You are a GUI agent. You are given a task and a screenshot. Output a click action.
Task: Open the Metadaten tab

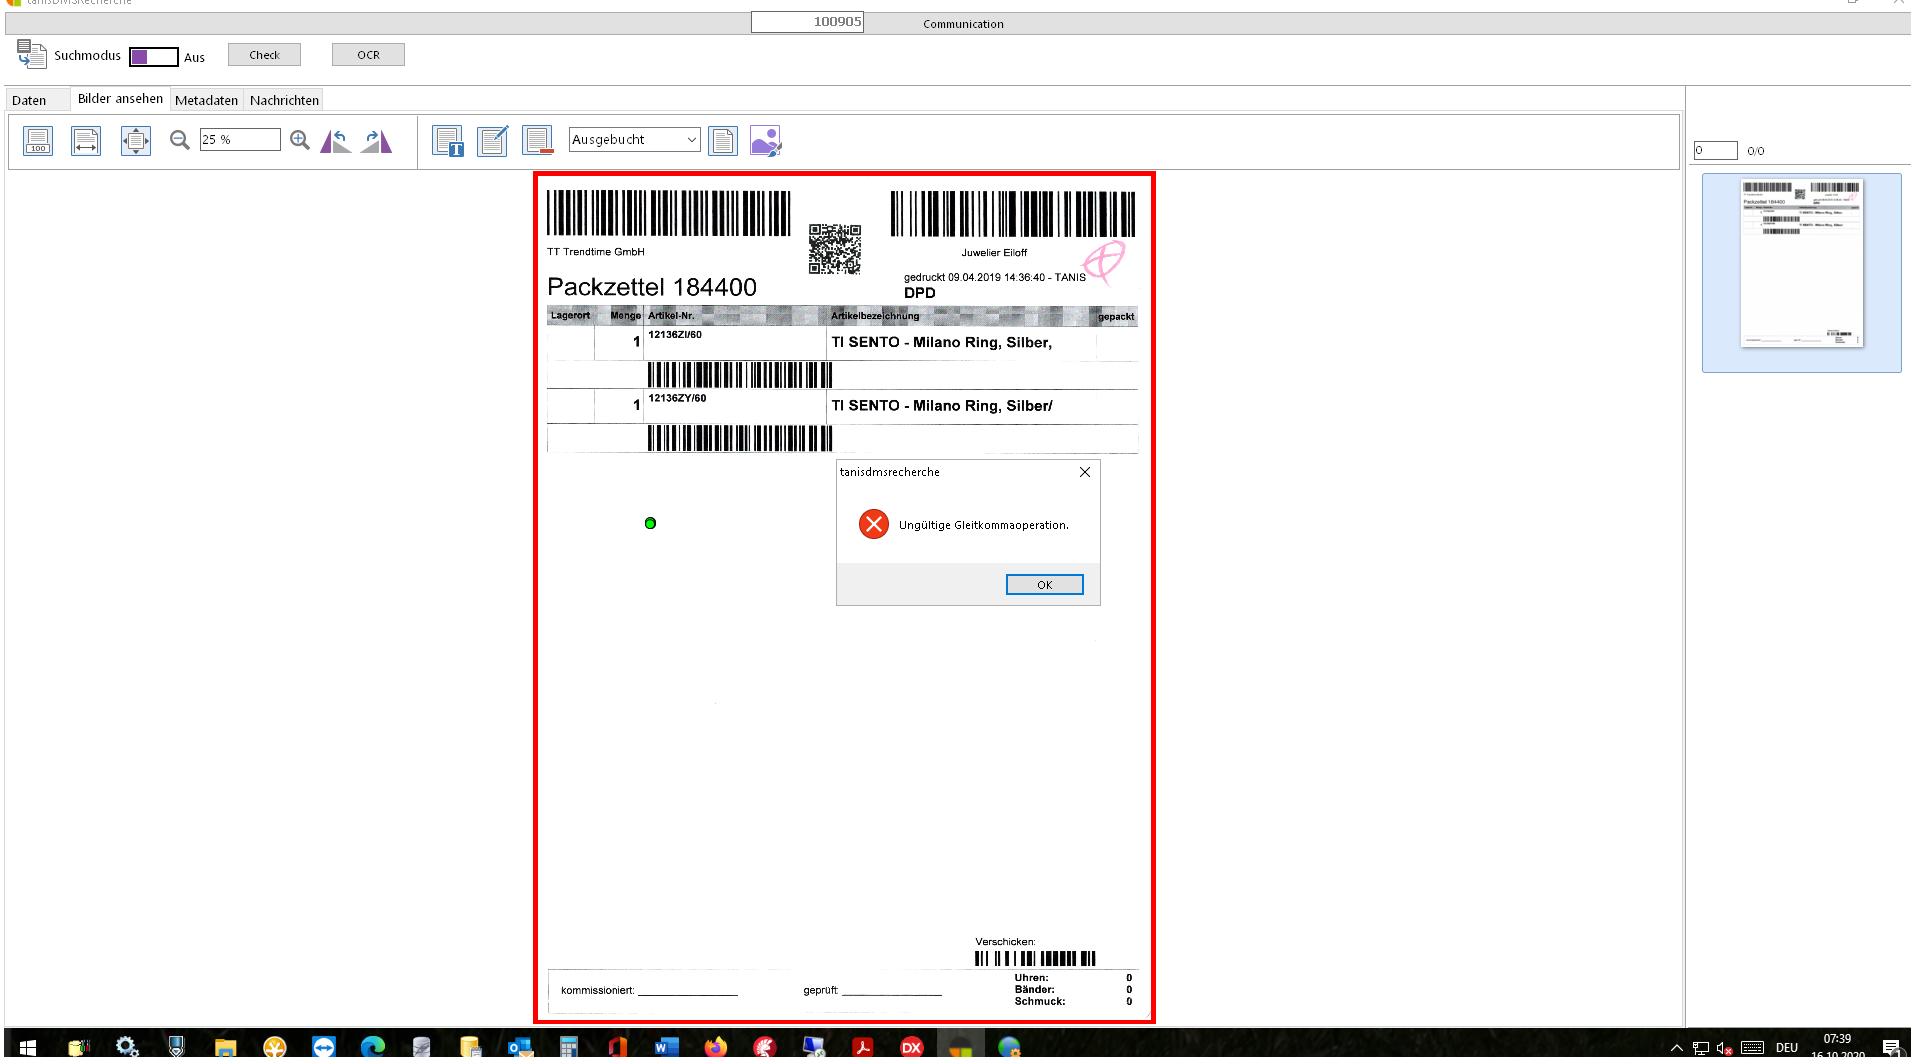click(206, 100)
